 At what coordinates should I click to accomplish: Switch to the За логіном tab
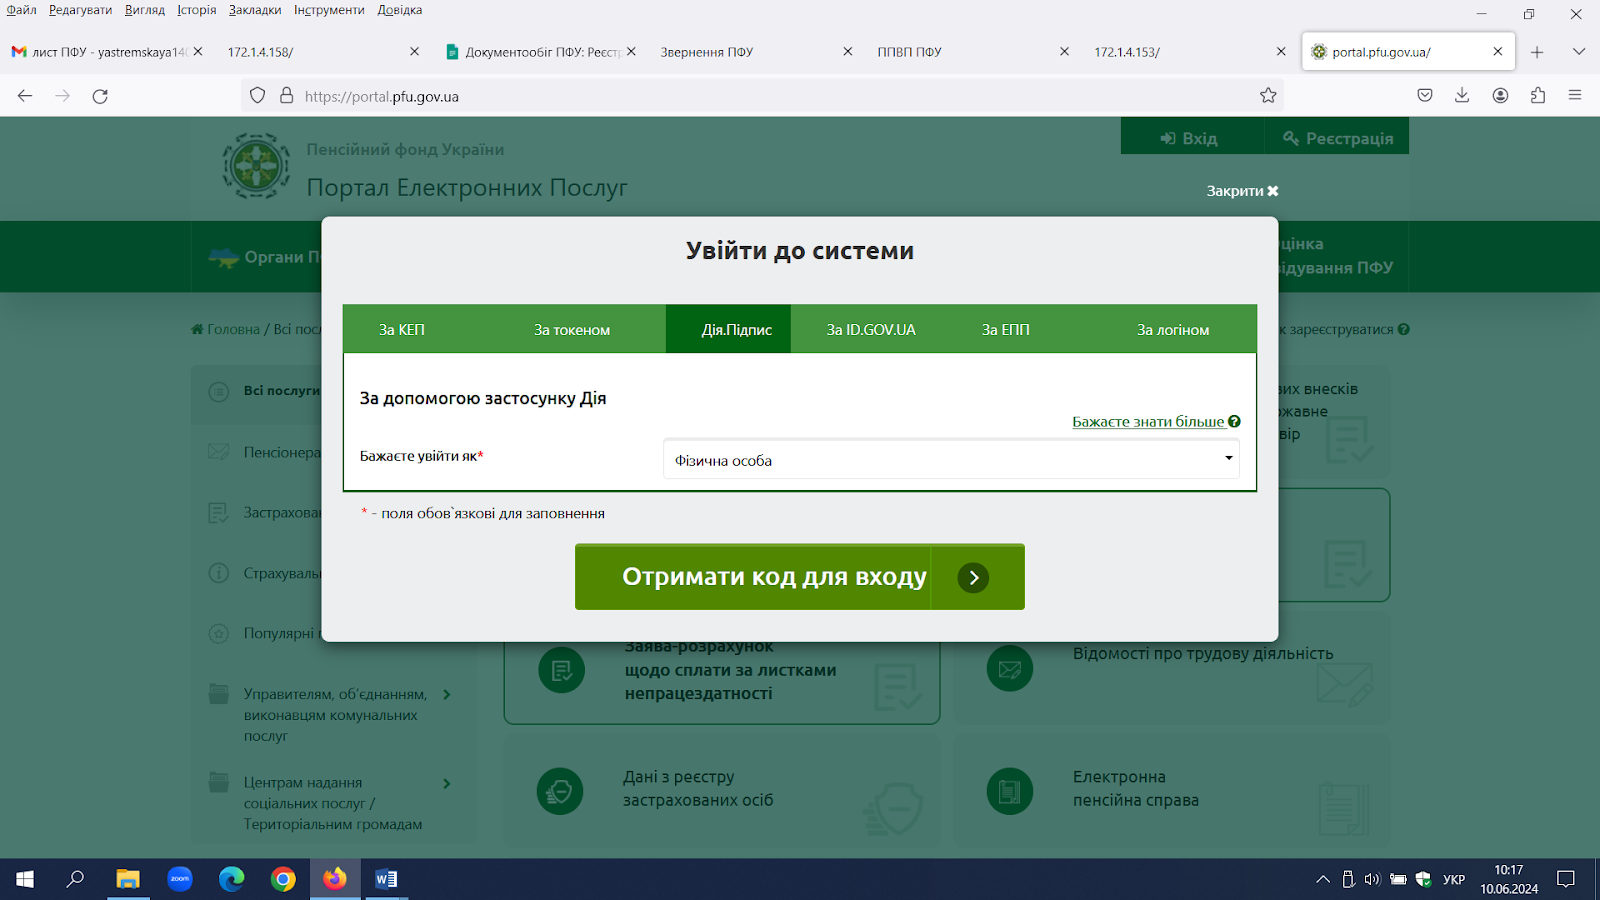pos(1173,329)
